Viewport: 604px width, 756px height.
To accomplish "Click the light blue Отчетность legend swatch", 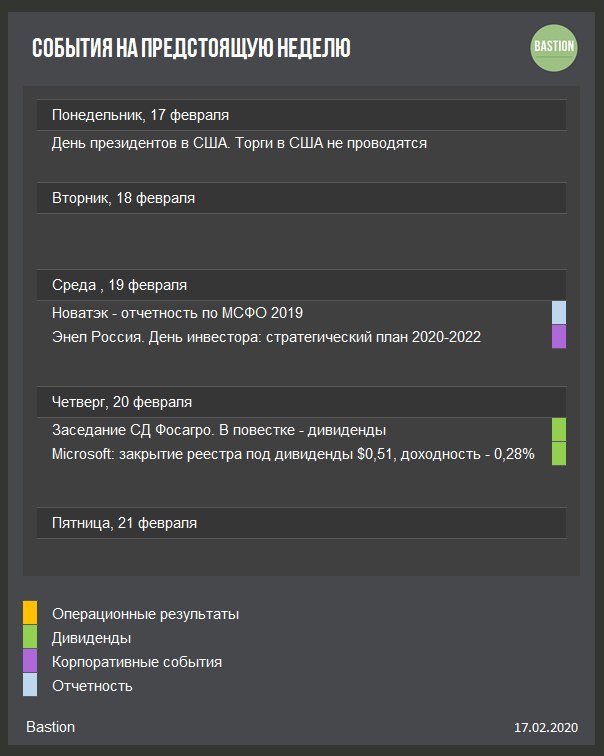I will point(30,685).
